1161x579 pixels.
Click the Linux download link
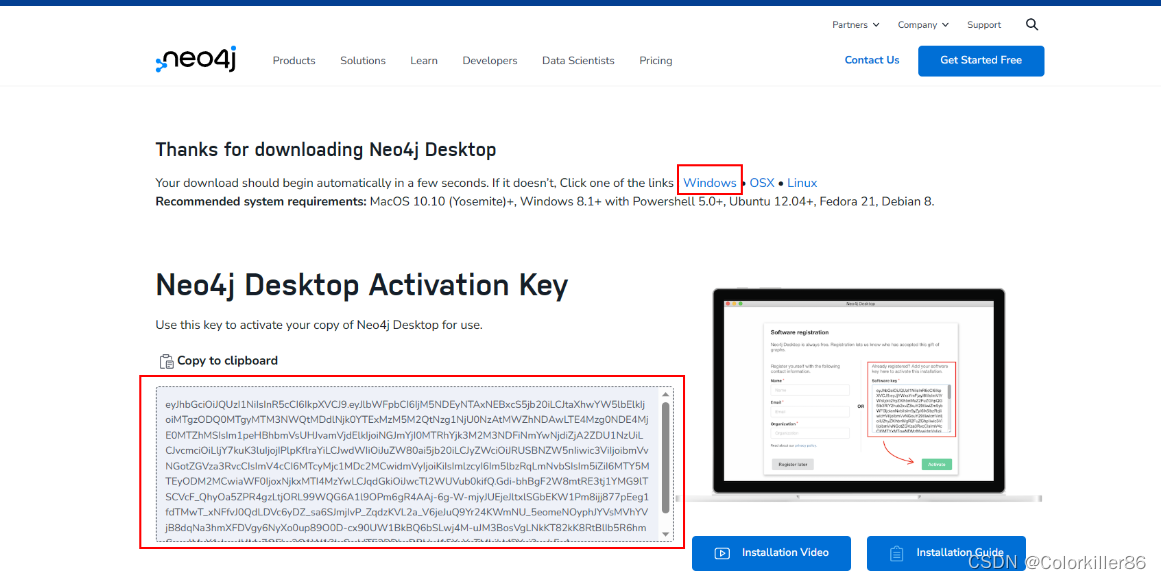click(x=802, y=182)
